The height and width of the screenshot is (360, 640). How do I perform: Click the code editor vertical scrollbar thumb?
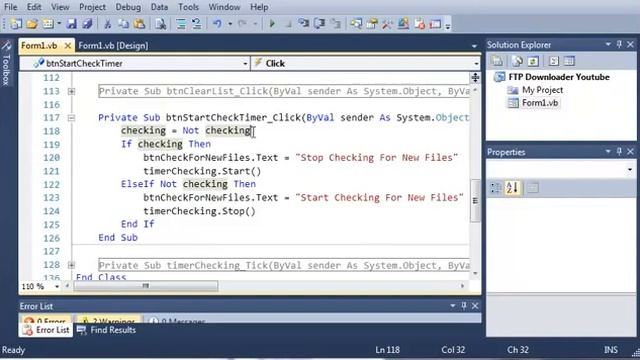pyautogui.click(x=475, y=201)
